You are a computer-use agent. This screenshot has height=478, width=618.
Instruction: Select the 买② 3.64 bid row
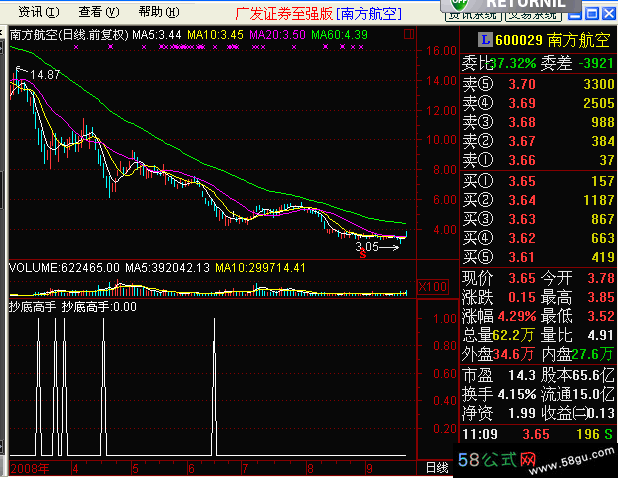click(538, 200)
